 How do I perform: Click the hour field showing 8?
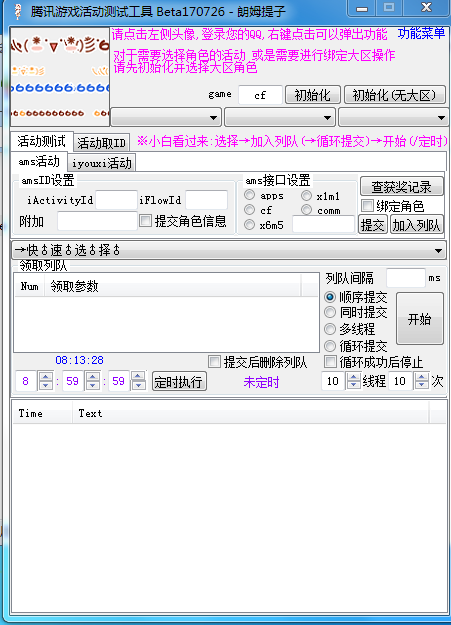point(26,381)
